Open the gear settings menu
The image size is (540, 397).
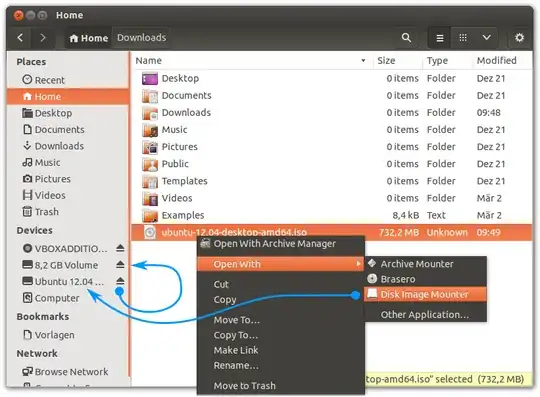[x=519, y=38]
